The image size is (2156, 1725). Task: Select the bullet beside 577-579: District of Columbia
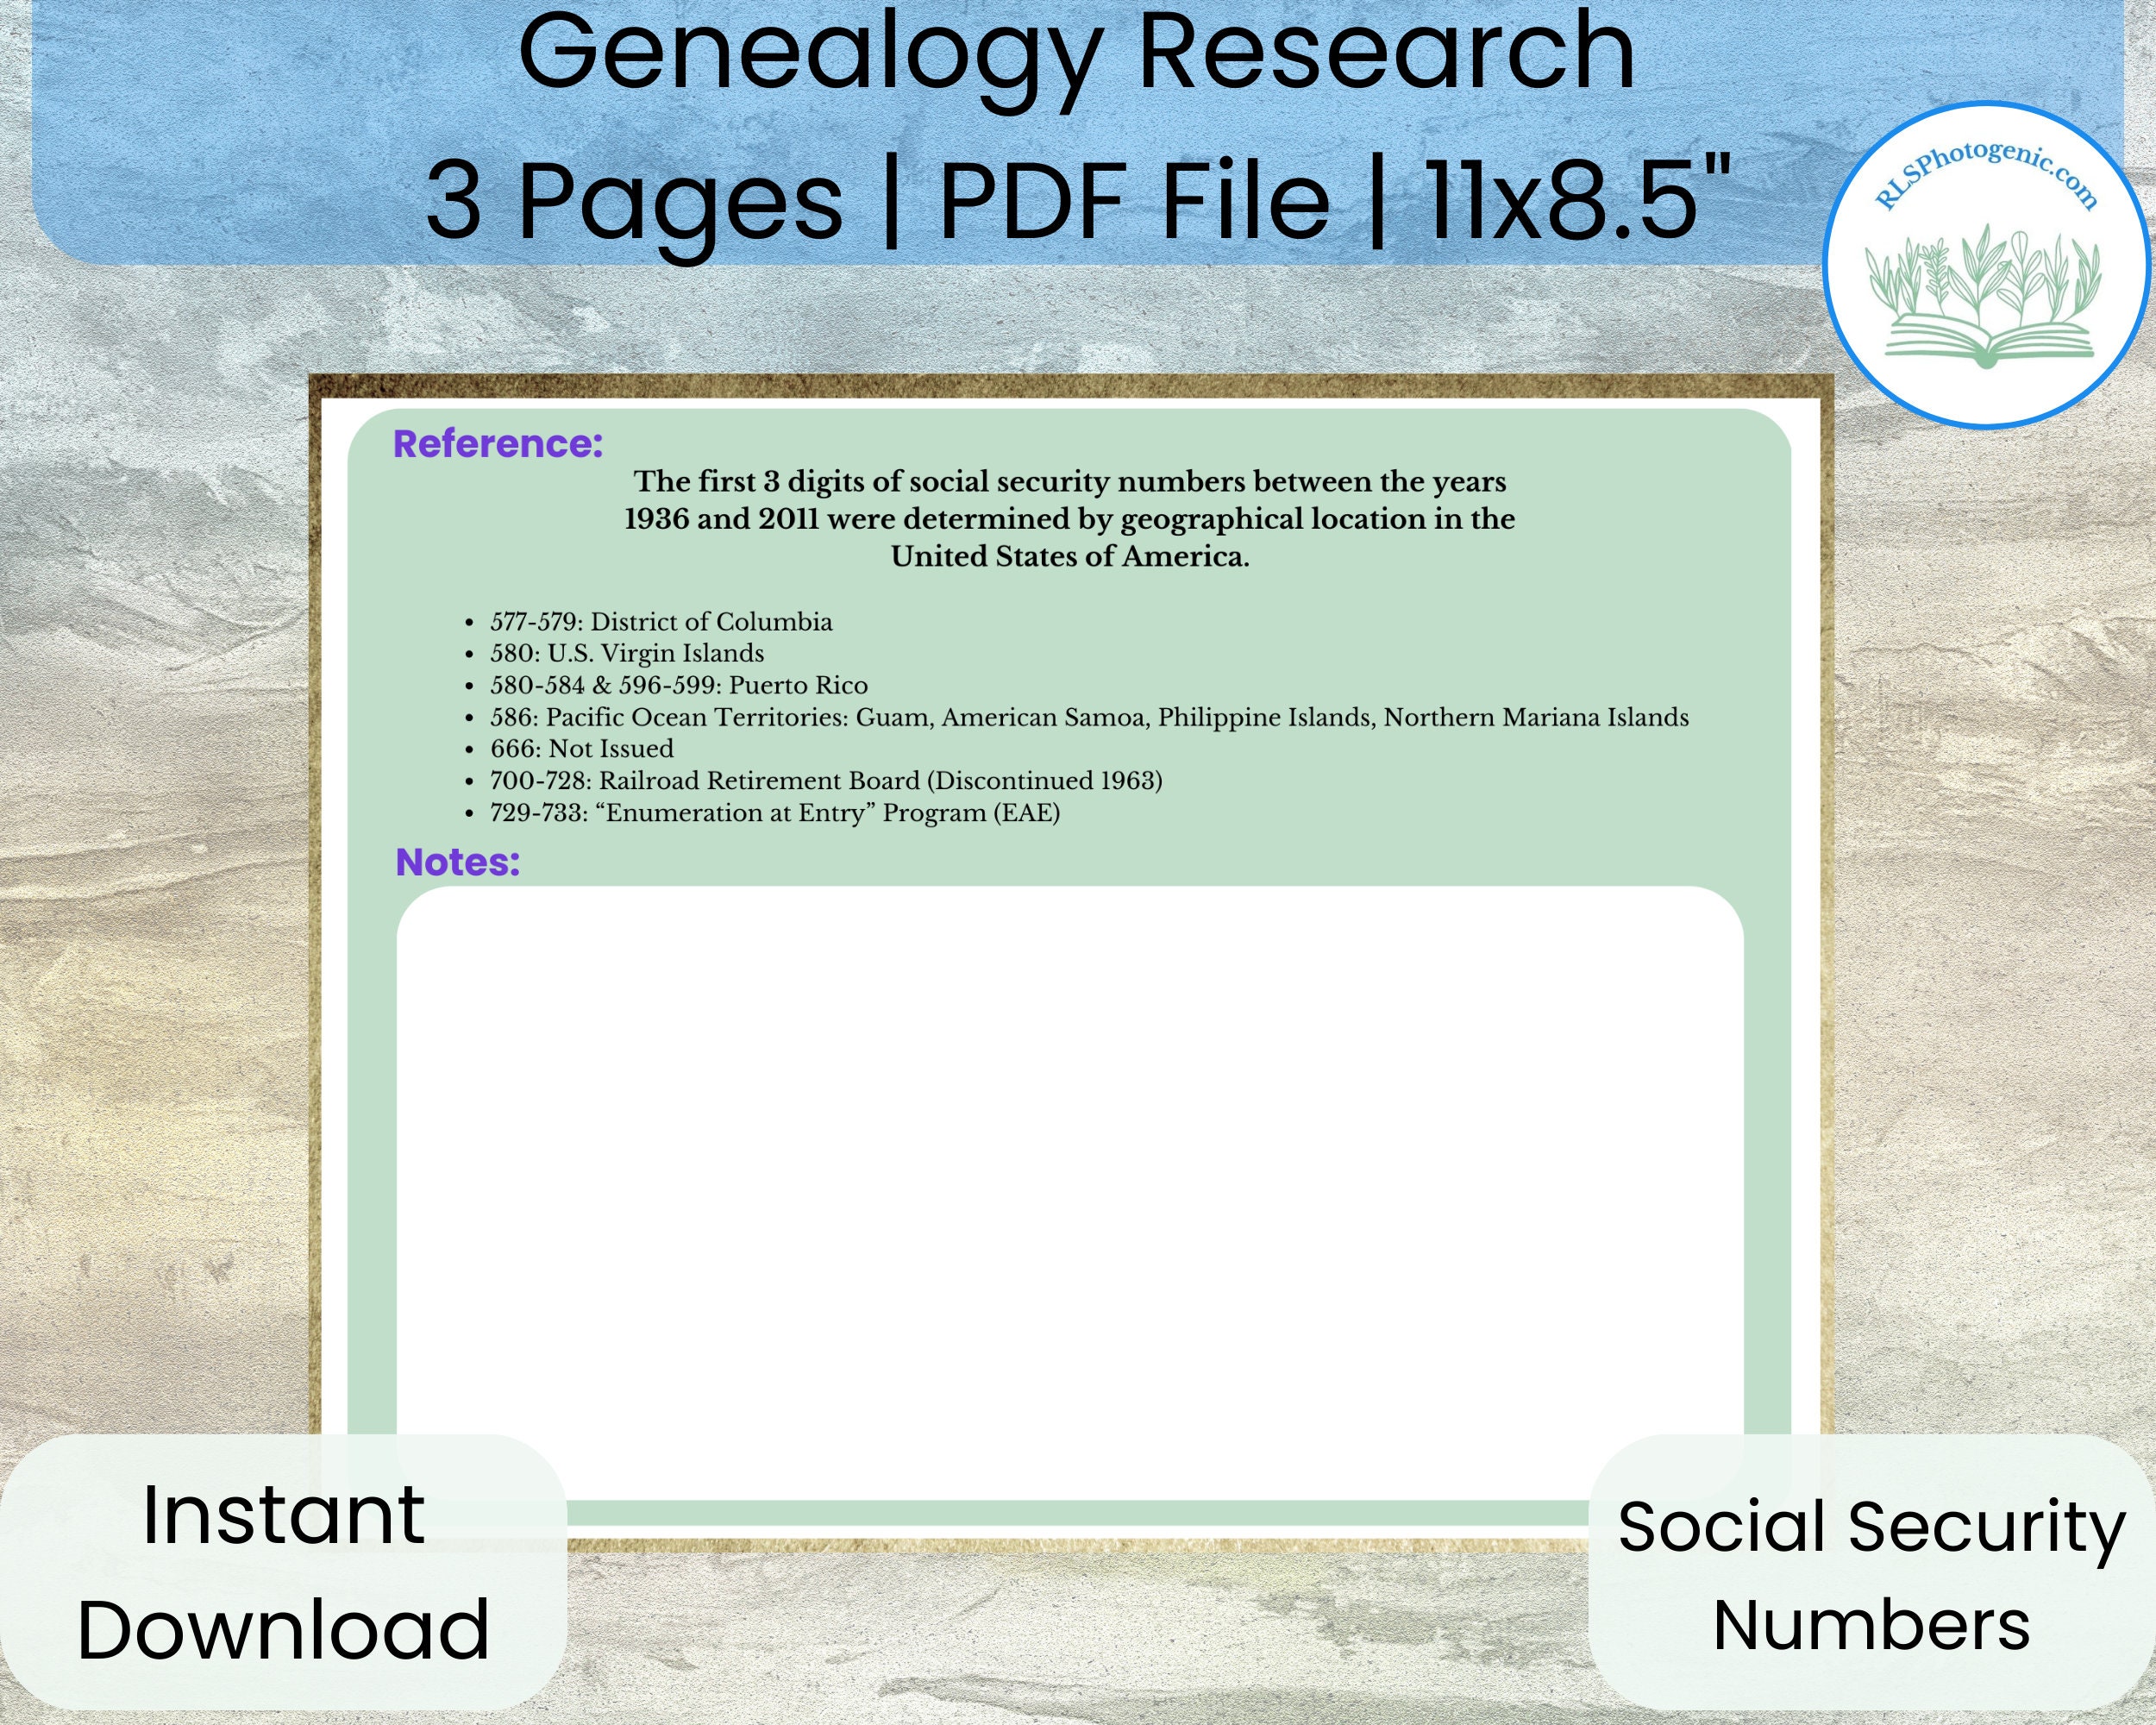(471, 622)
